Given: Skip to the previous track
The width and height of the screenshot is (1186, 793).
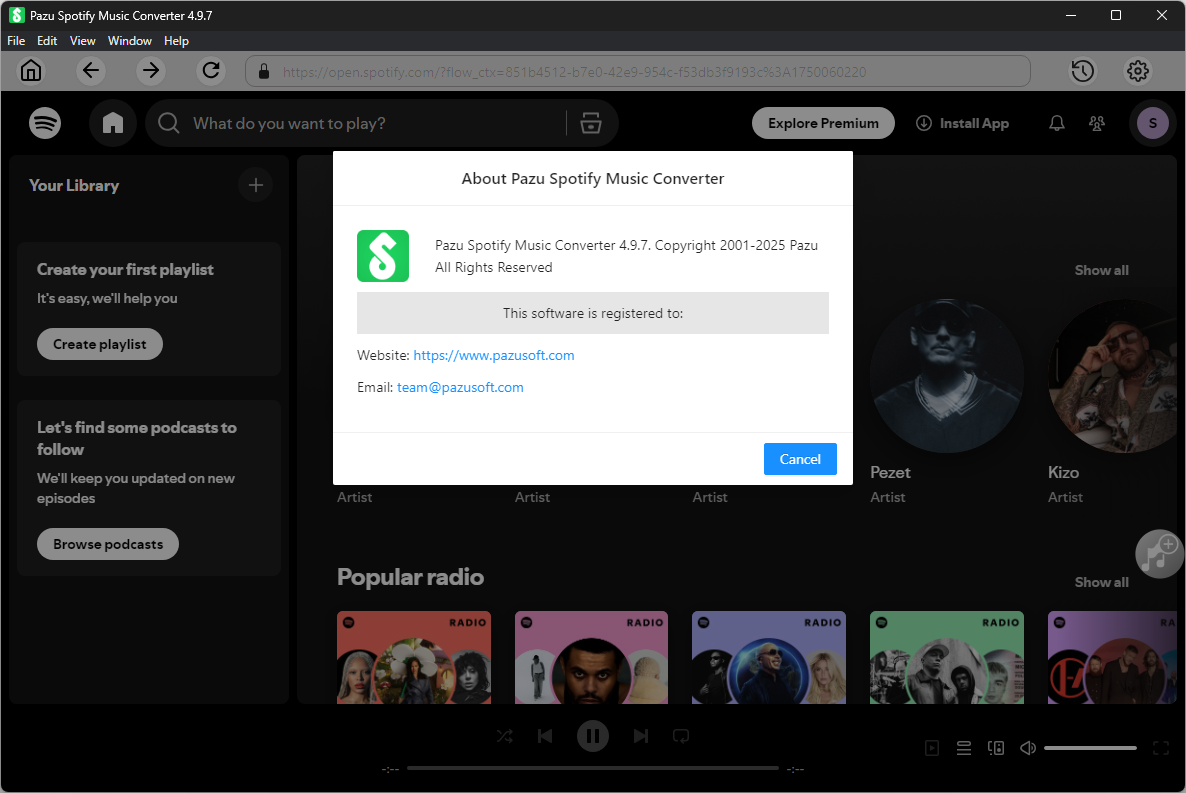Looking at the screenshot, I should click(x=545, y=736).
